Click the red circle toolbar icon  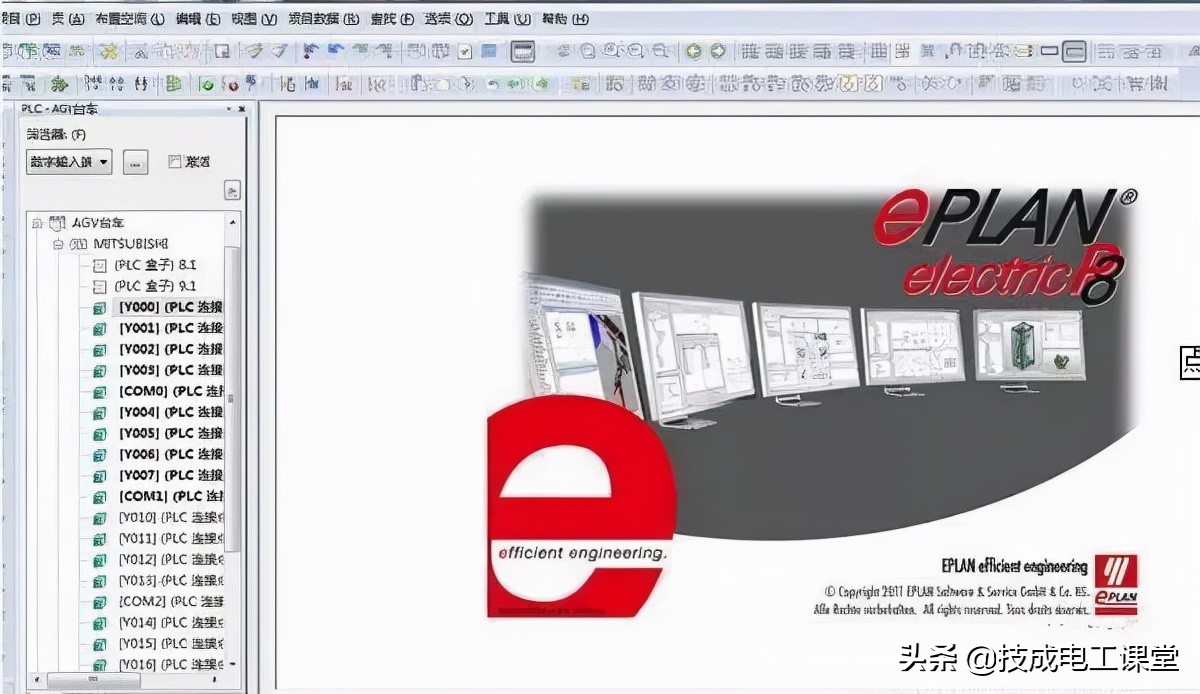[229, 85]
